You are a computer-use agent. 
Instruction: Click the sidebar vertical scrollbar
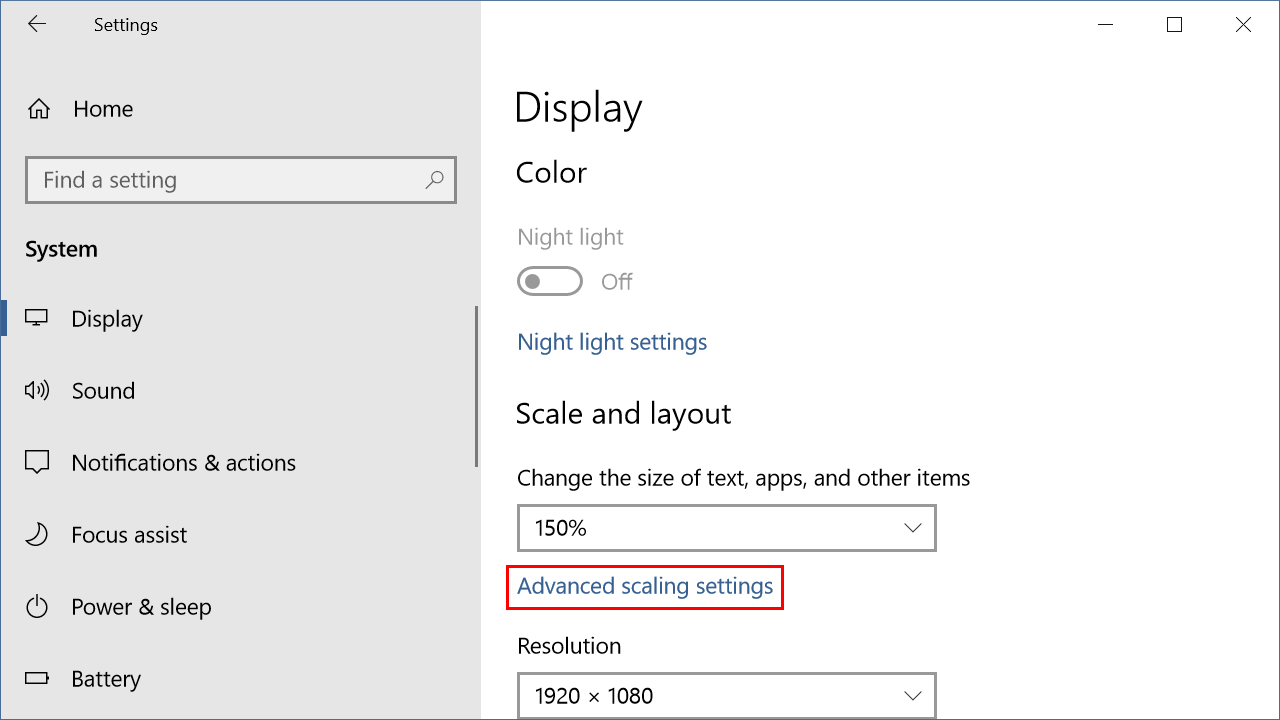[477, 386]
